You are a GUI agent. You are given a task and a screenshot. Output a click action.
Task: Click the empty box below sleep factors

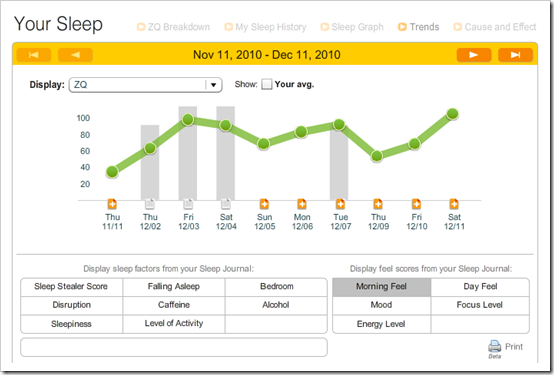pos(174,347)
